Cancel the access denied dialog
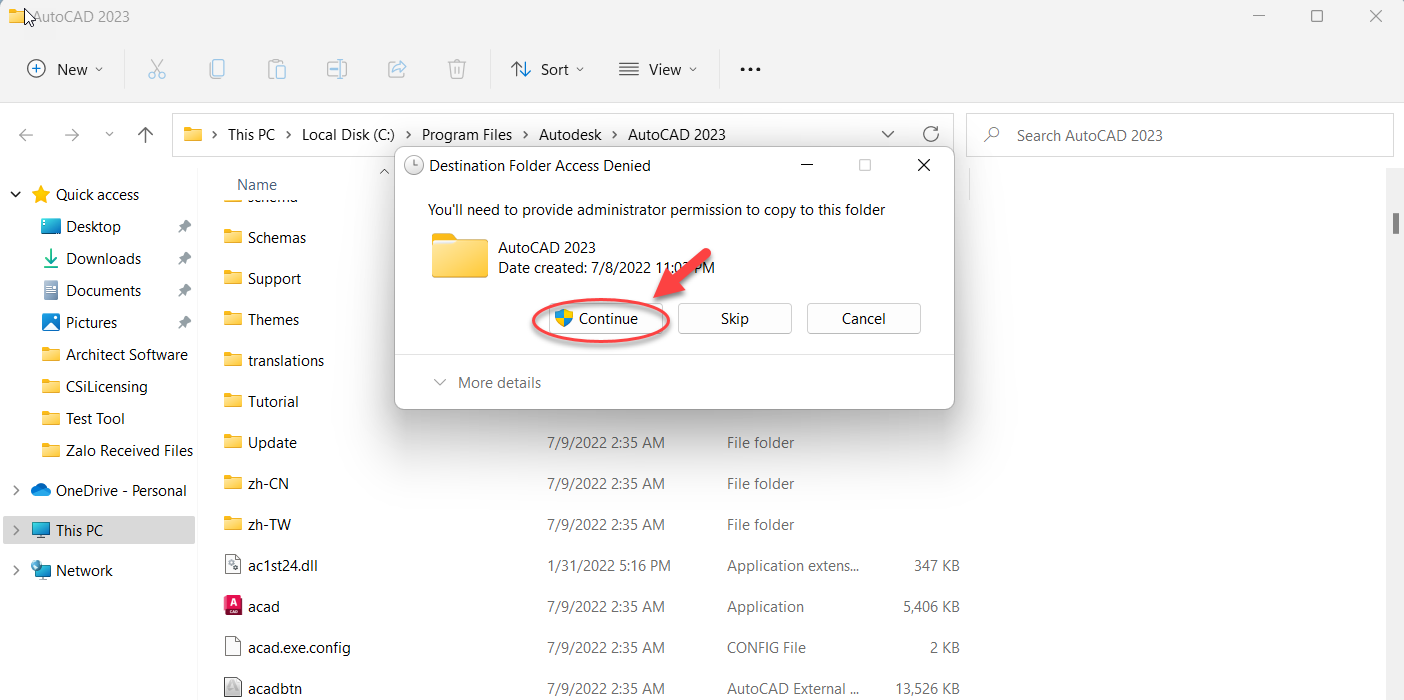Screen dimensions: 1404x700 (x=863, y=319)
